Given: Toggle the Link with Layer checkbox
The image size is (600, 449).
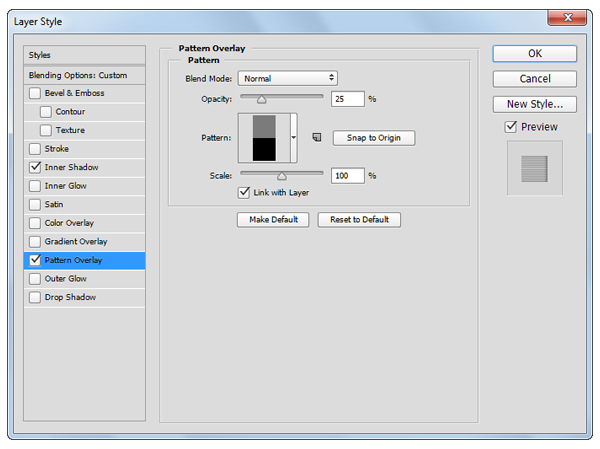Looking at the screenshot, I should coord(243,192).
